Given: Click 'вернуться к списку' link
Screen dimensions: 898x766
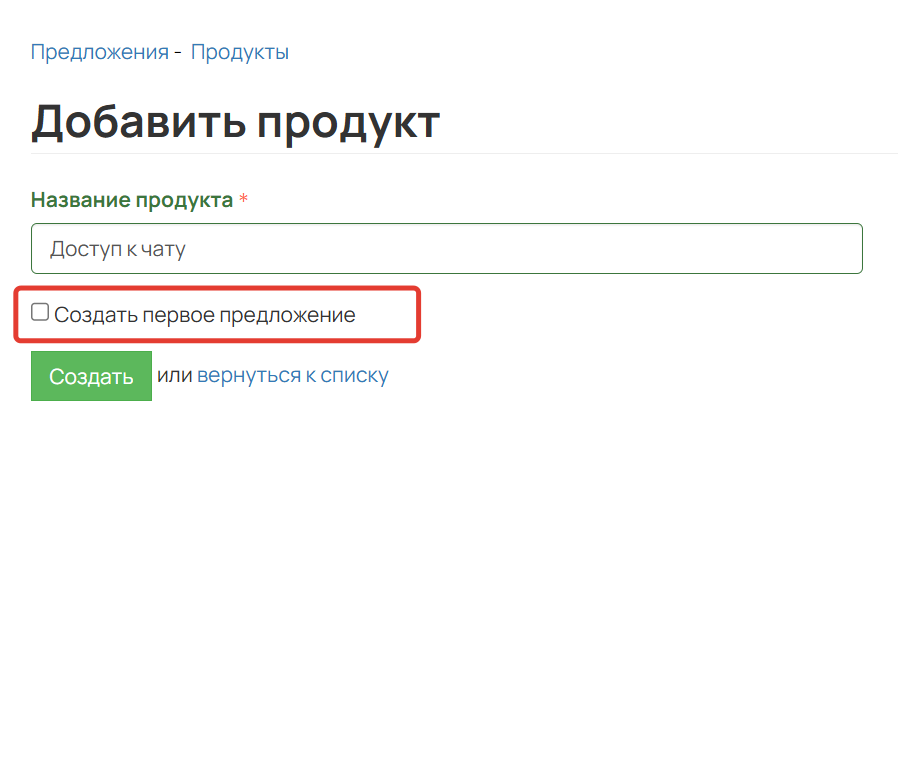Looking at the screenshot, I should [x=294, y=375].
